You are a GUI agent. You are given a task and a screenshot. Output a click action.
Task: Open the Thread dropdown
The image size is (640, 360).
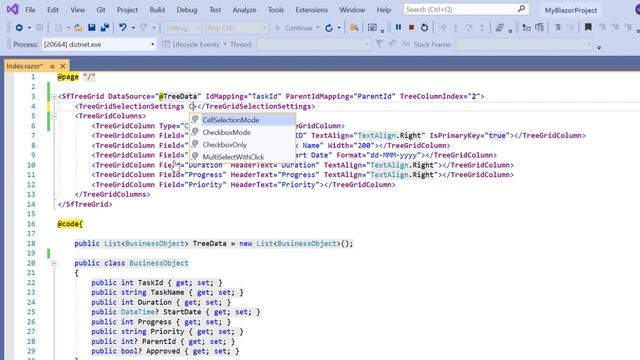(x=313, y=44)
